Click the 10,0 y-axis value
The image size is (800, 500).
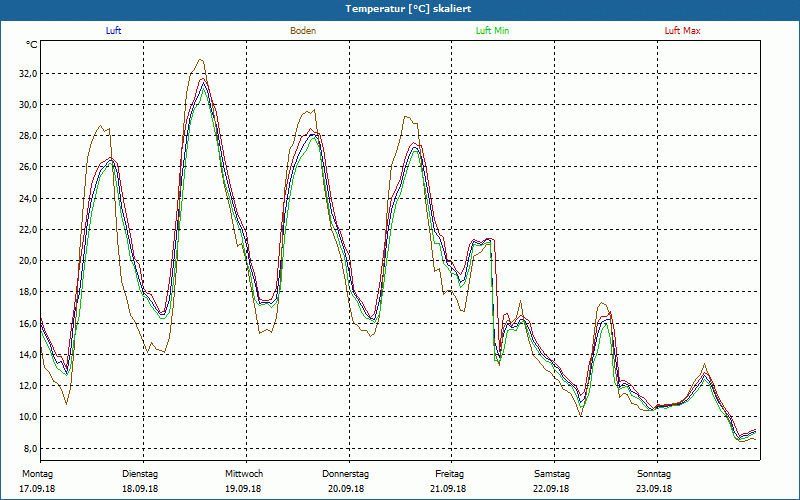(x=28, y=417)
